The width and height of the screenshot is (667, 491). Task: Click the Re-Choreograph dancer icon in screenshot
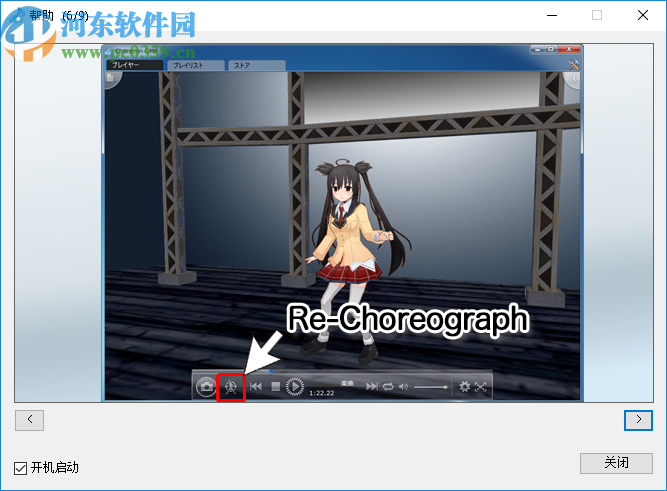click(x=231, y=387)
